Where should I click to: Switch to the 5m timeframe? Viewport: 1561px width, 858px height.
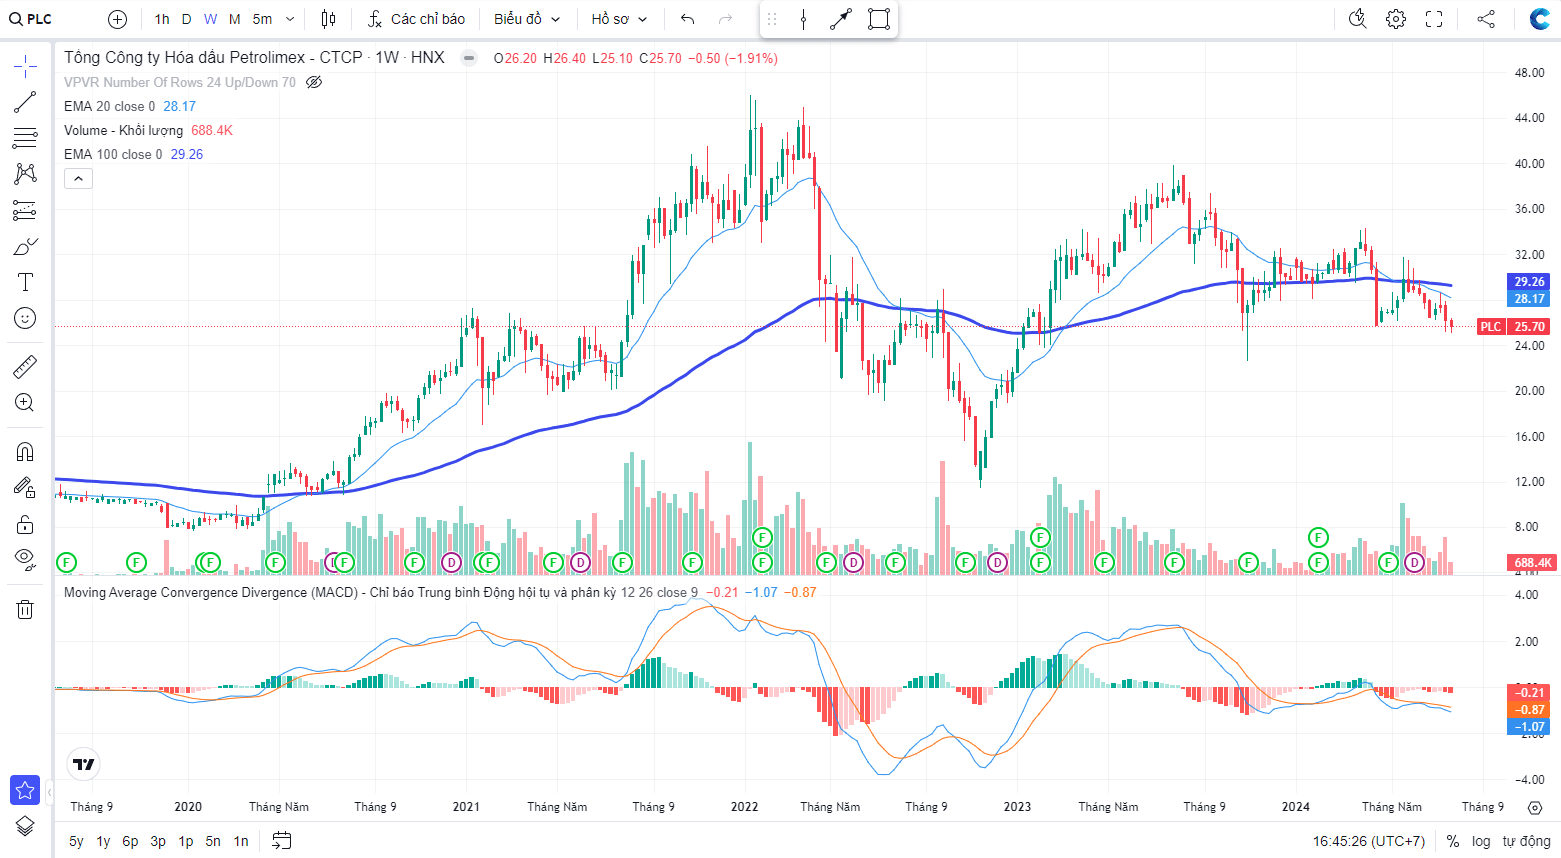coord(262,19)
